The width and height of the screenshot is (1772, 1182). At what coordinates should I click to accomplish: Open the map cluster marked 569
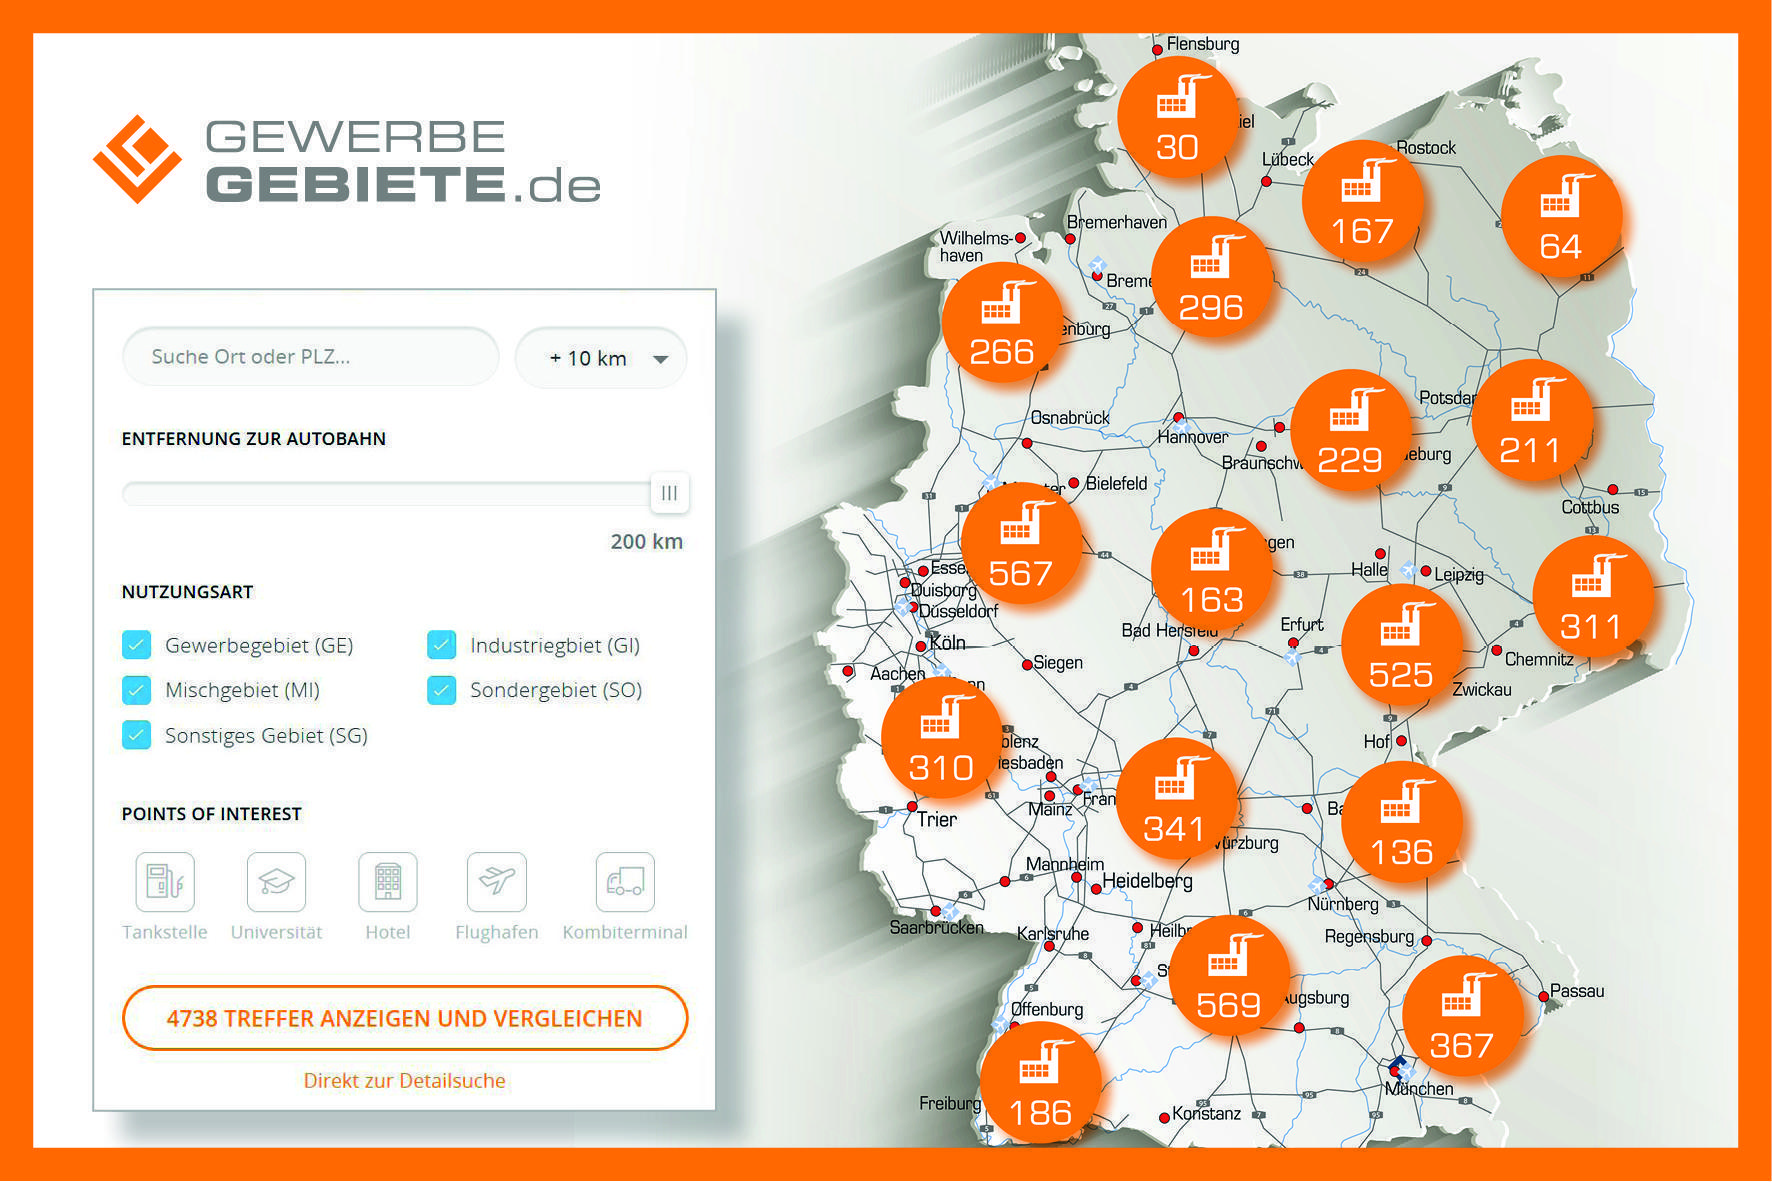point(1229,975)
